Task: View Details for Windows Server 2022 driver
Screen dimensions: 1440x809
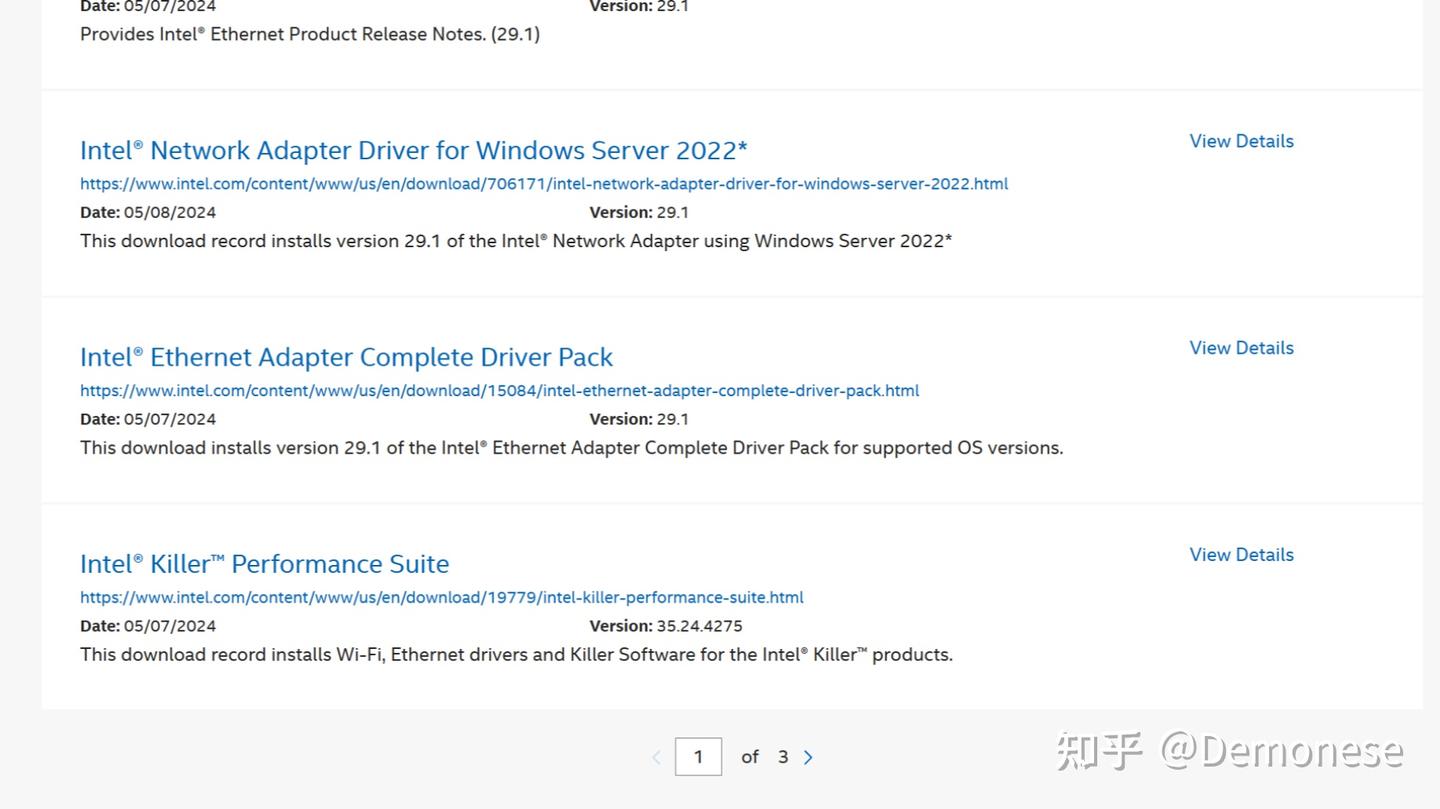Action: pos(1241,141)
